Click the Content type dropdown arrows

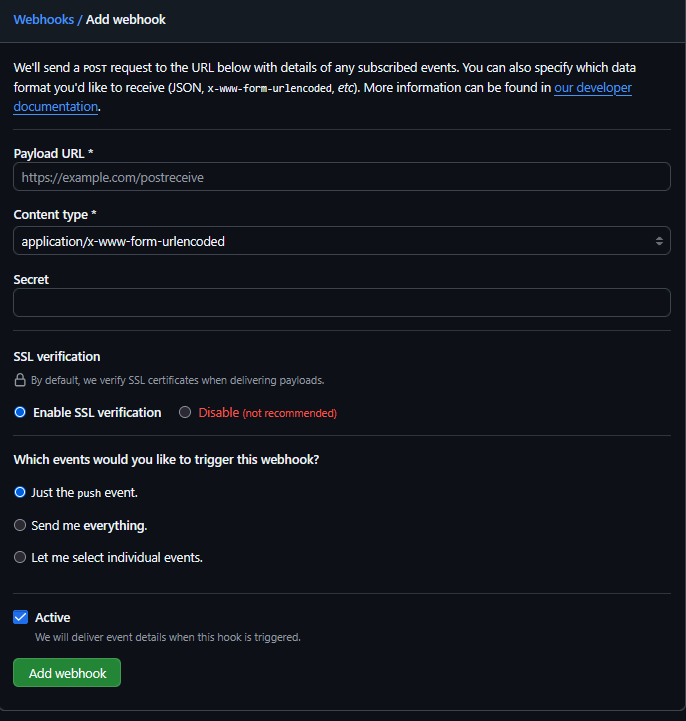[659, 241]
